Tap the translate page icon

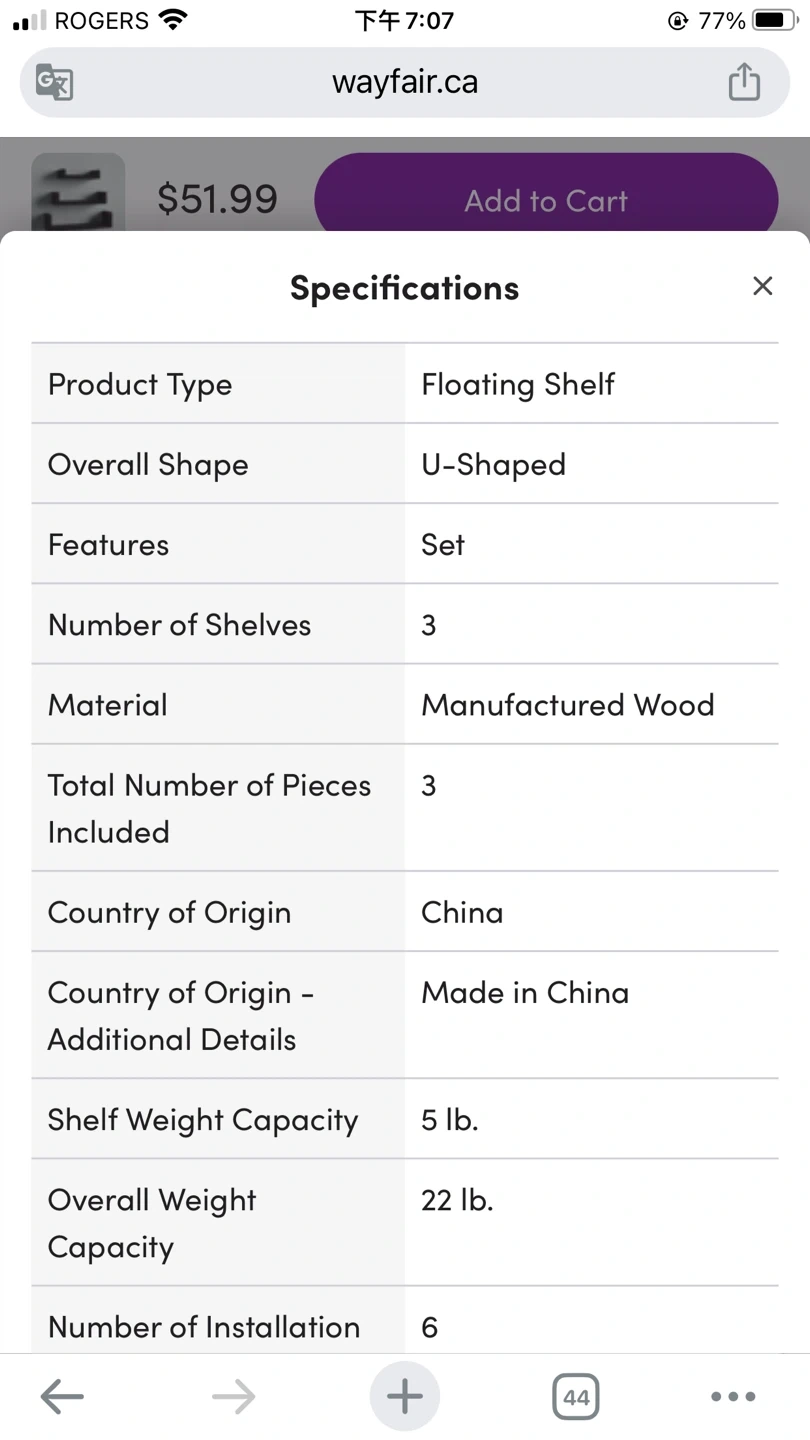tap(54, 82)
